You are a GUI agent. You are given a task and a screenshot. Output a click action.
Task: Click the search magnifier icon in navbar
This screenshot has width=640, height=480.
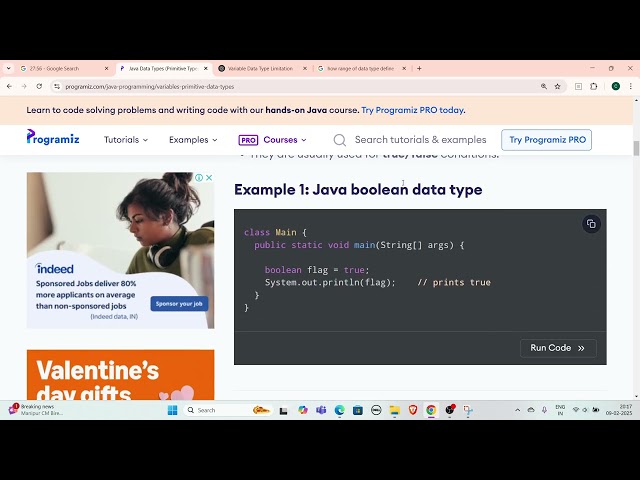(340, 140)
